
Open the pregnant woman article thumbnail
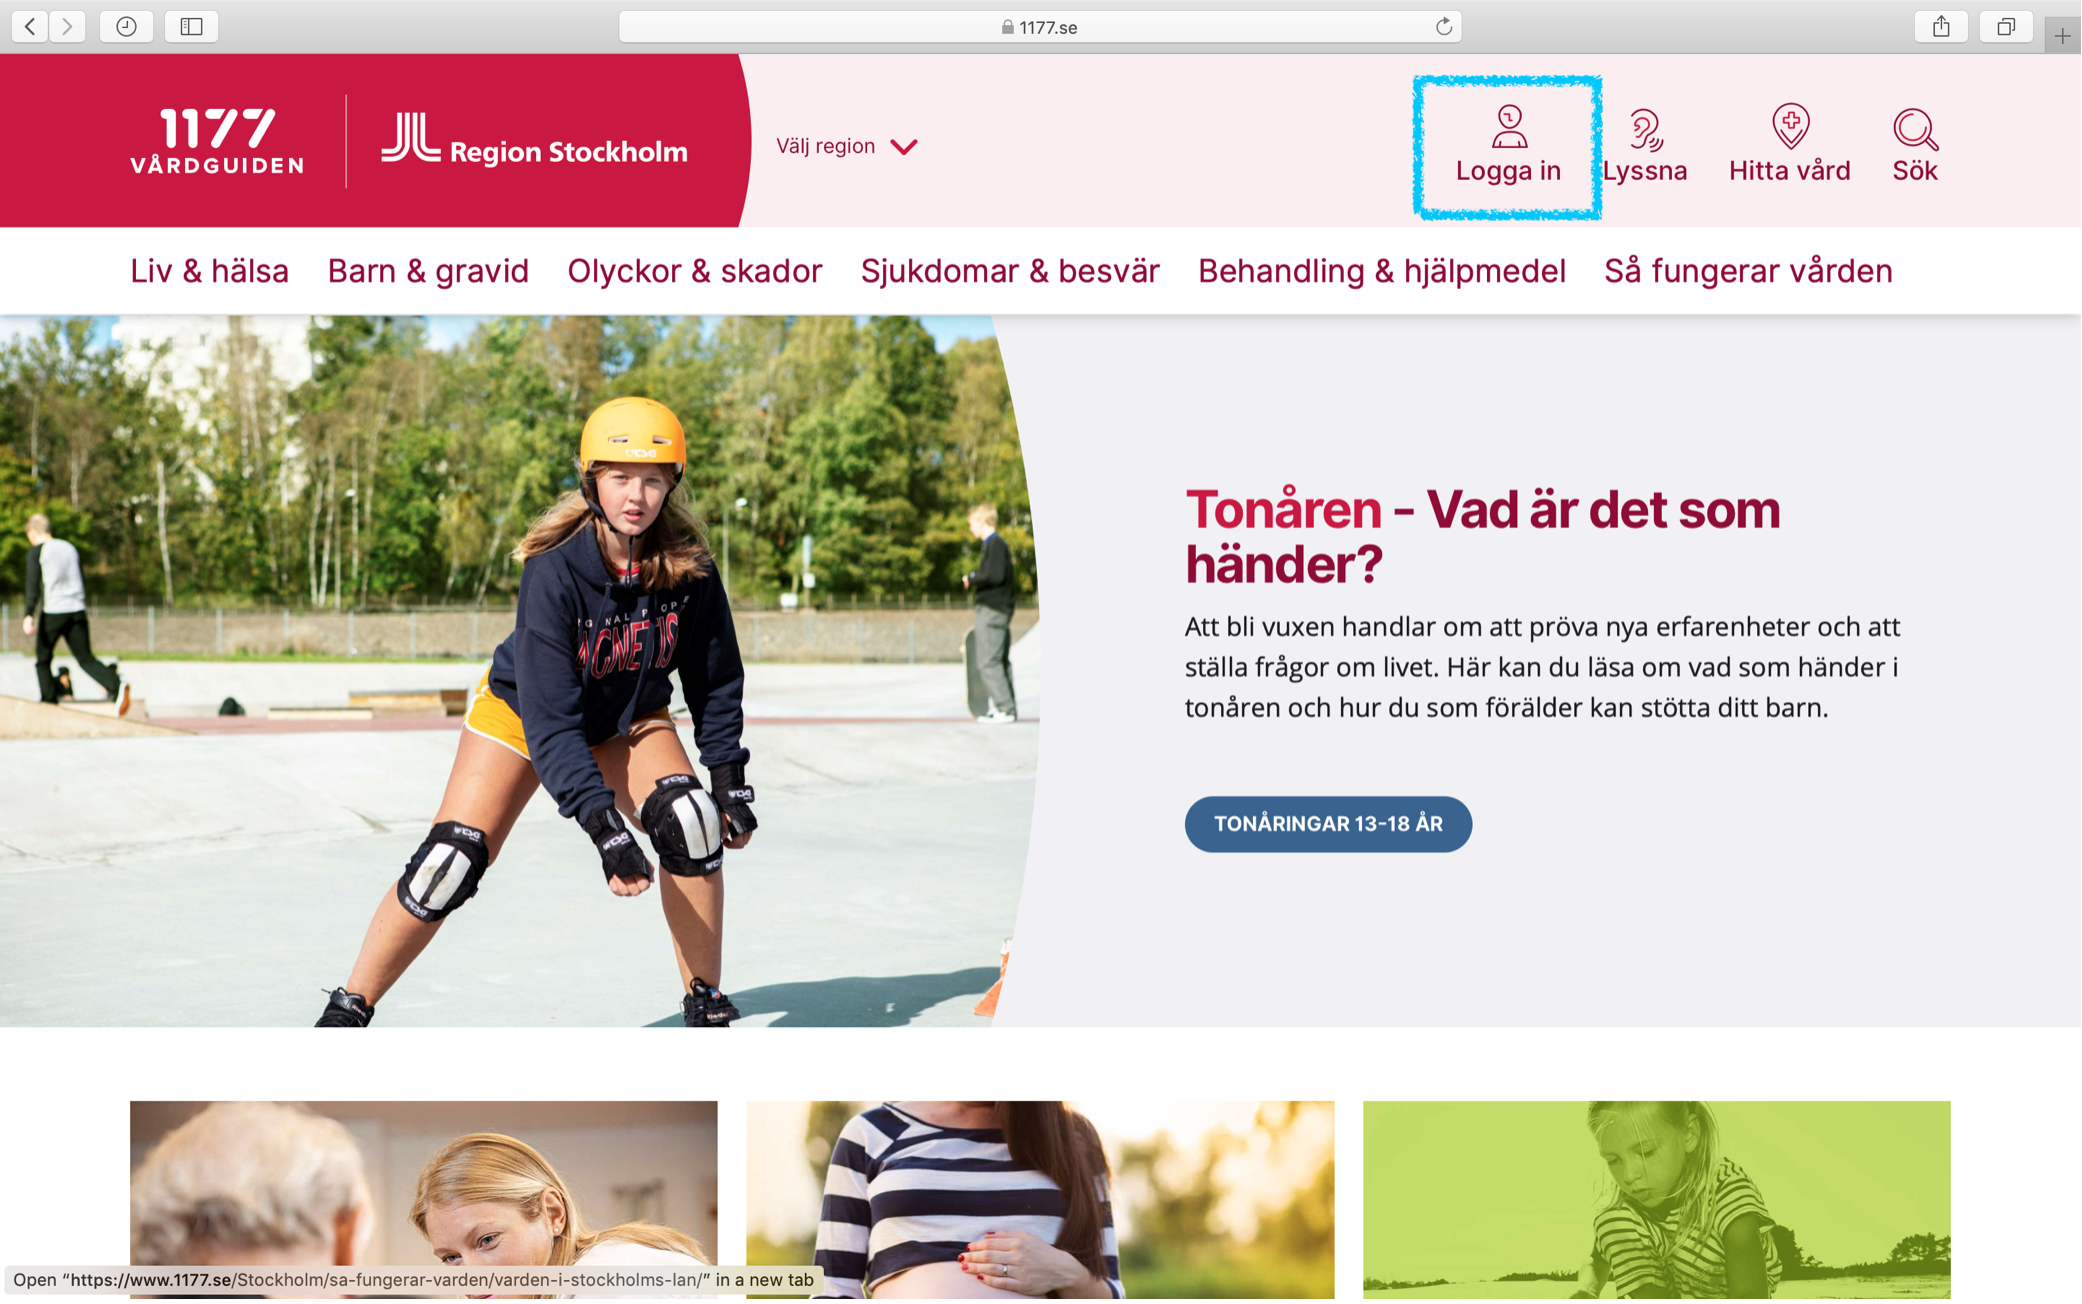(1040, 1200)
